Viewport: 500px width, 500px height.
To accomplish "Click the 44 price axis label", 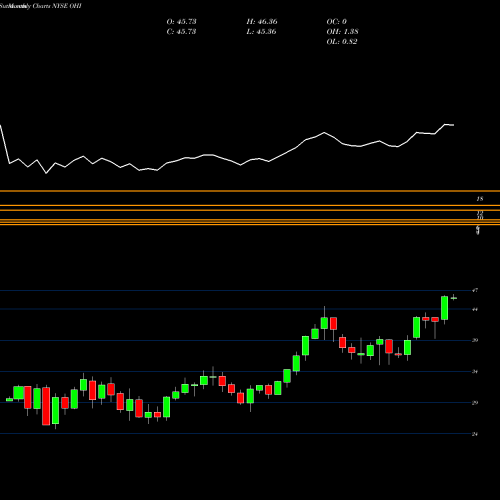I will pos(475,309).
